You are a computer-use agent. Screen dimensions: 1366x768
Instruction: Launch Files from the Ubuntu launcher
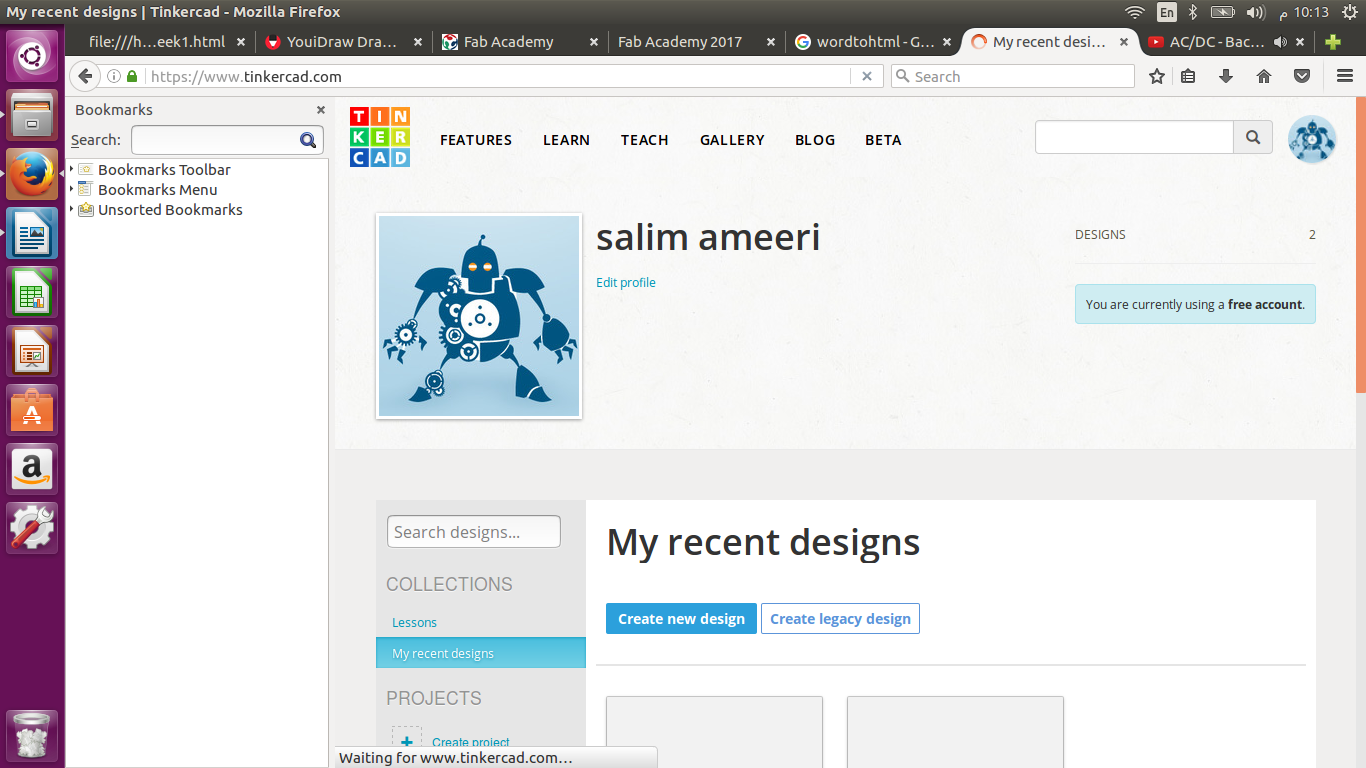[33, 115]
